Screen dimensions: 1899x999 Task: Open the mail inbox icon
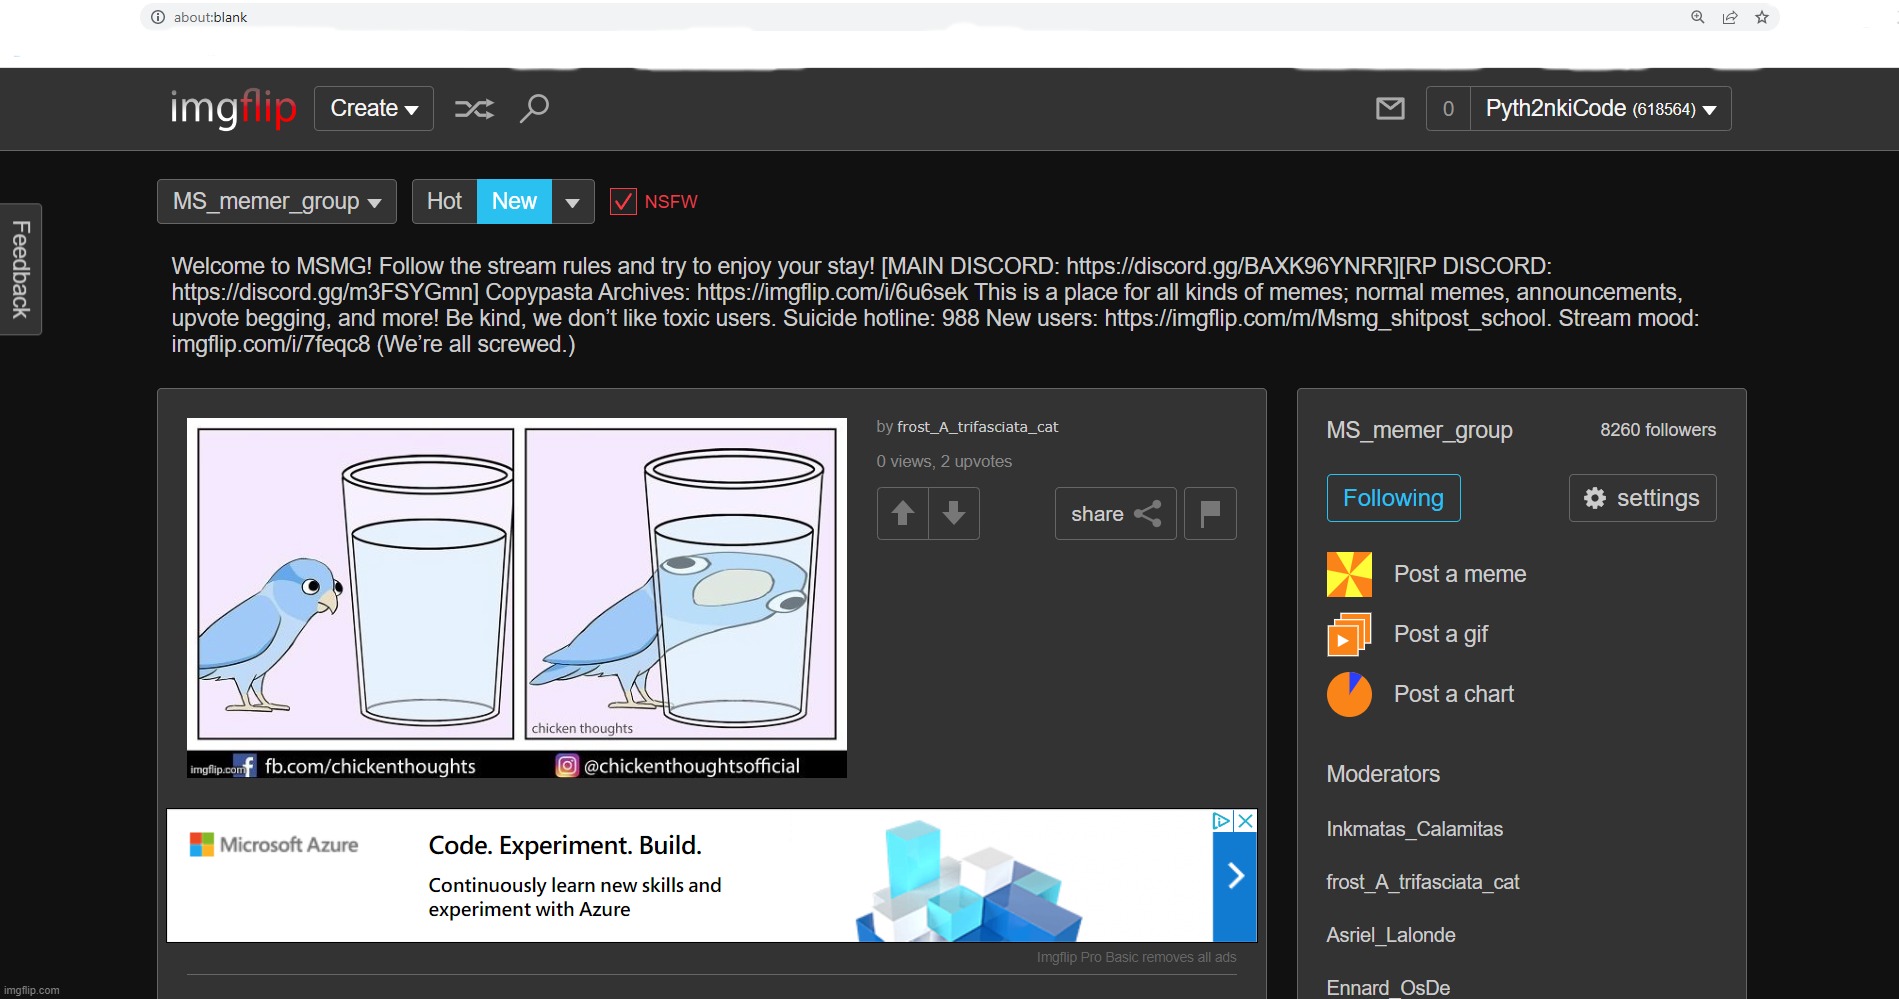point(1390,108)
